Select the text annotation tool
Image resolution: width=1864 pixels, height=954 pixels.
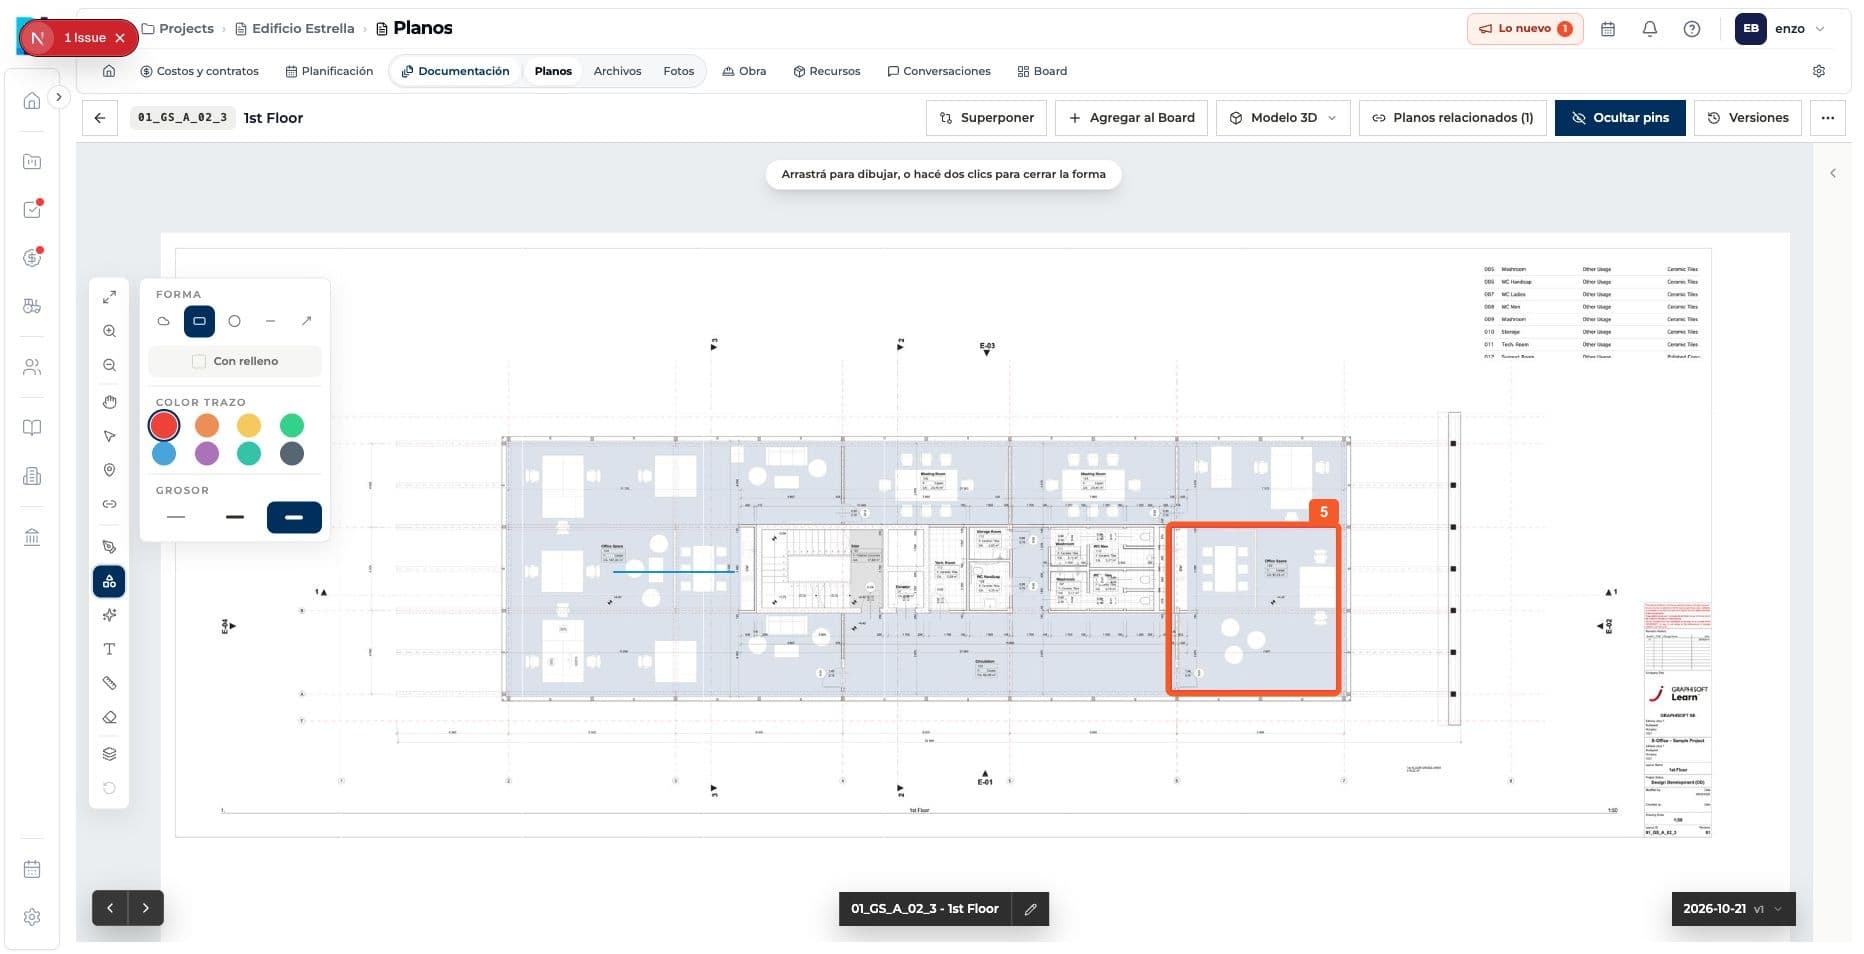pos(109,649)
